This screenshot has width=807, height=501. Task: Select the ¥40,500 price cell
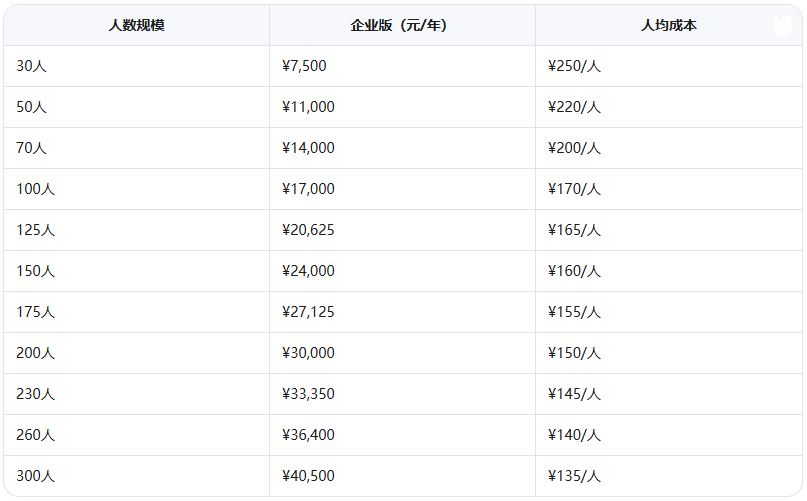tap(402, 476)
